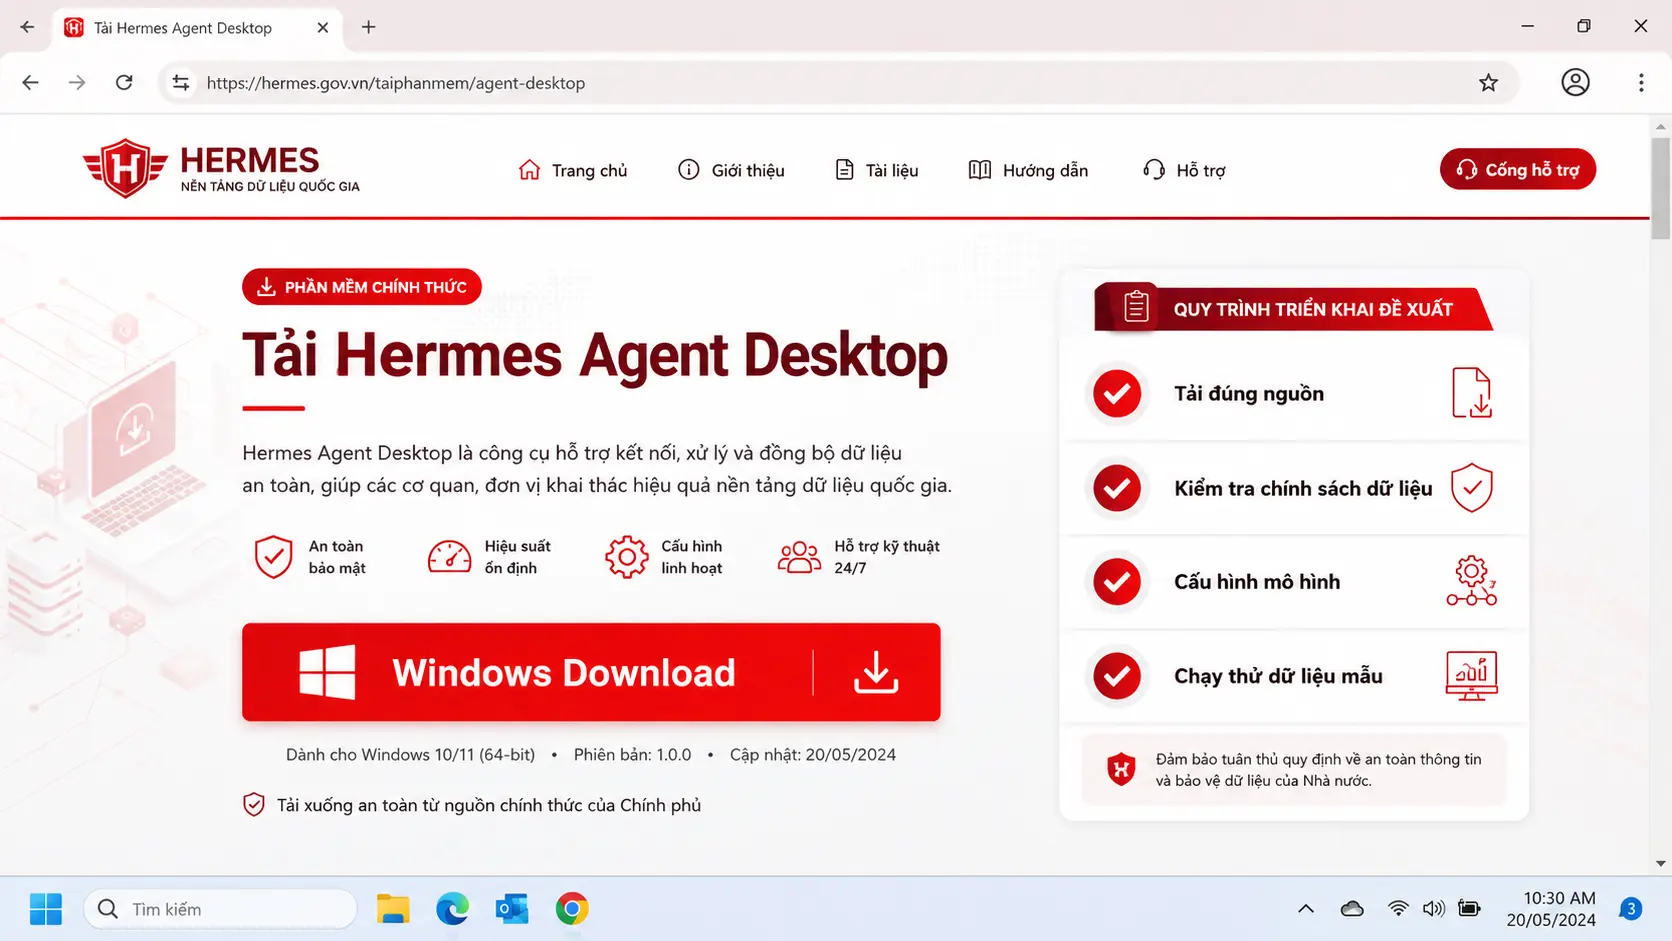1672x941 pixels.
Task: Open the Windows Start menu
Action: point(45,909)
